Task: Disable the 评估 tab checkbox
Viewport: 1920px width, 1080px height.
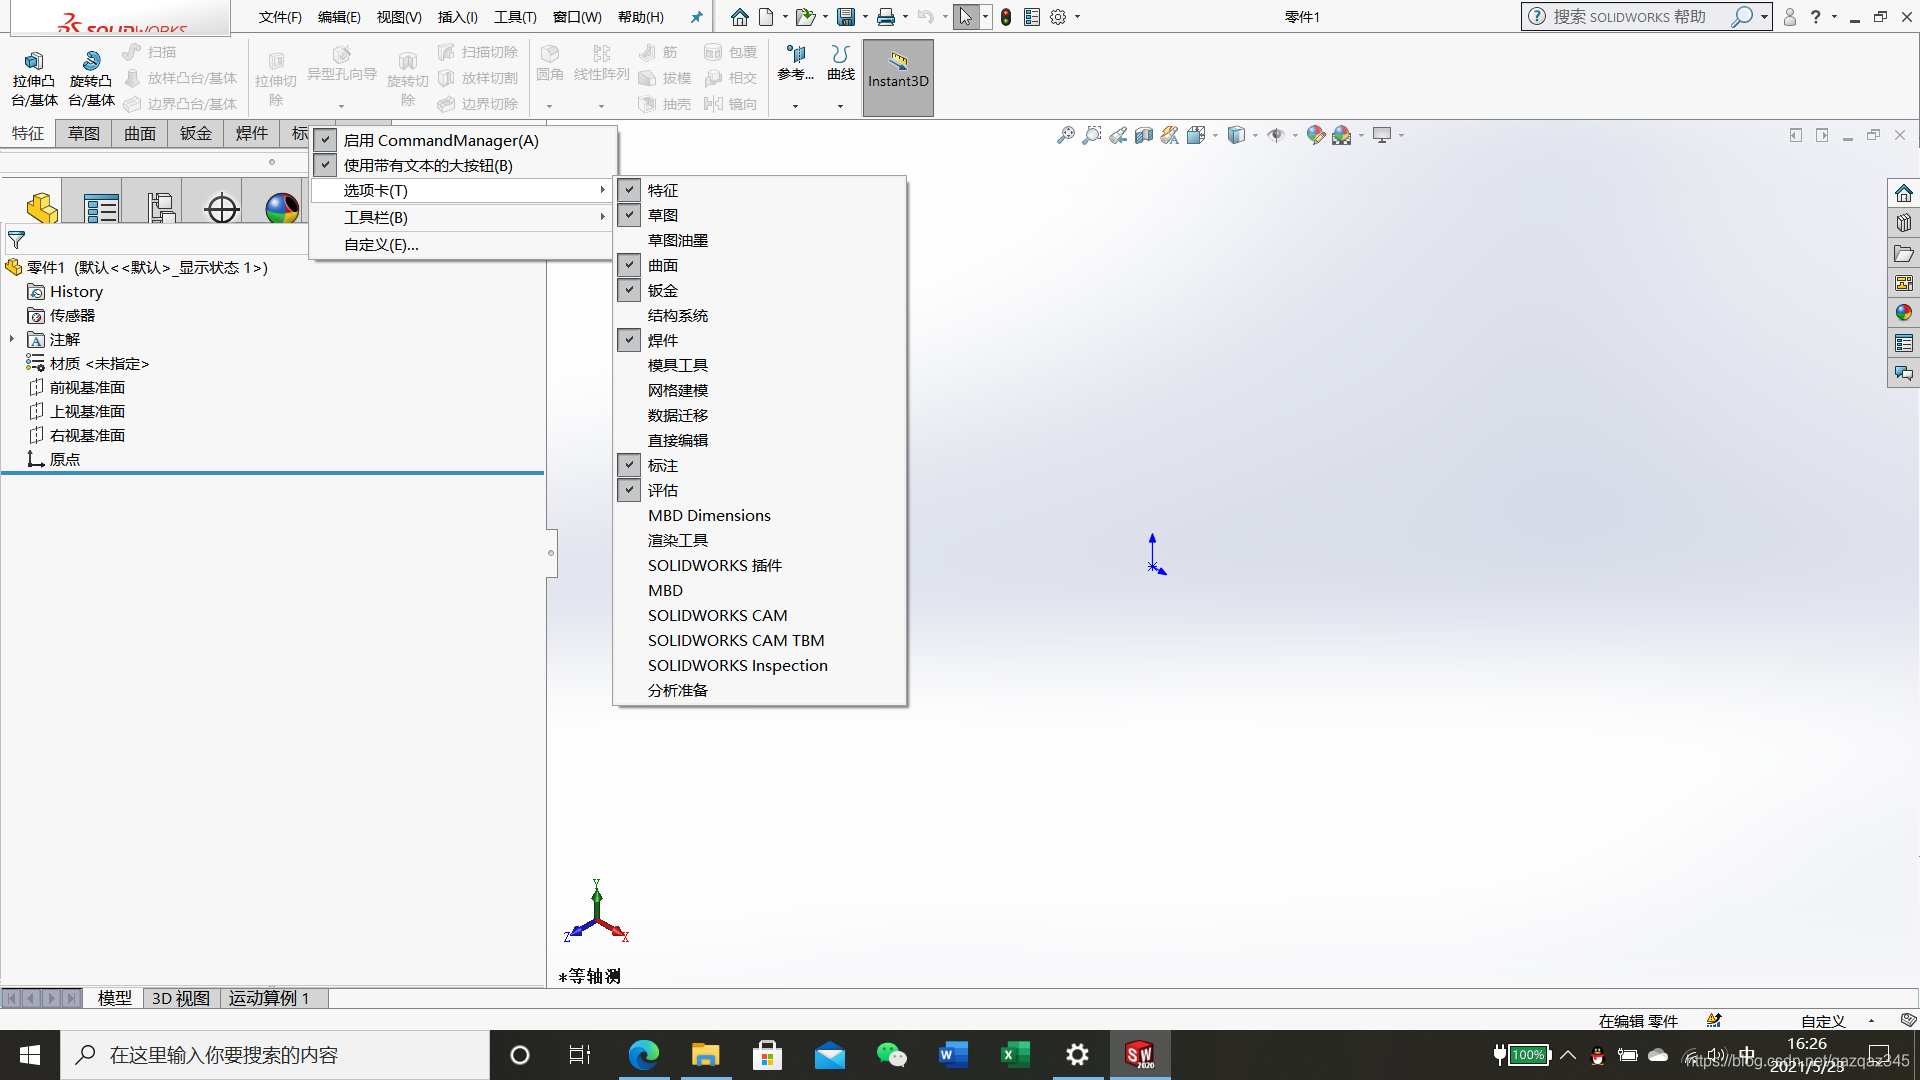Action: pyautogui.click(x=629, y=490)
